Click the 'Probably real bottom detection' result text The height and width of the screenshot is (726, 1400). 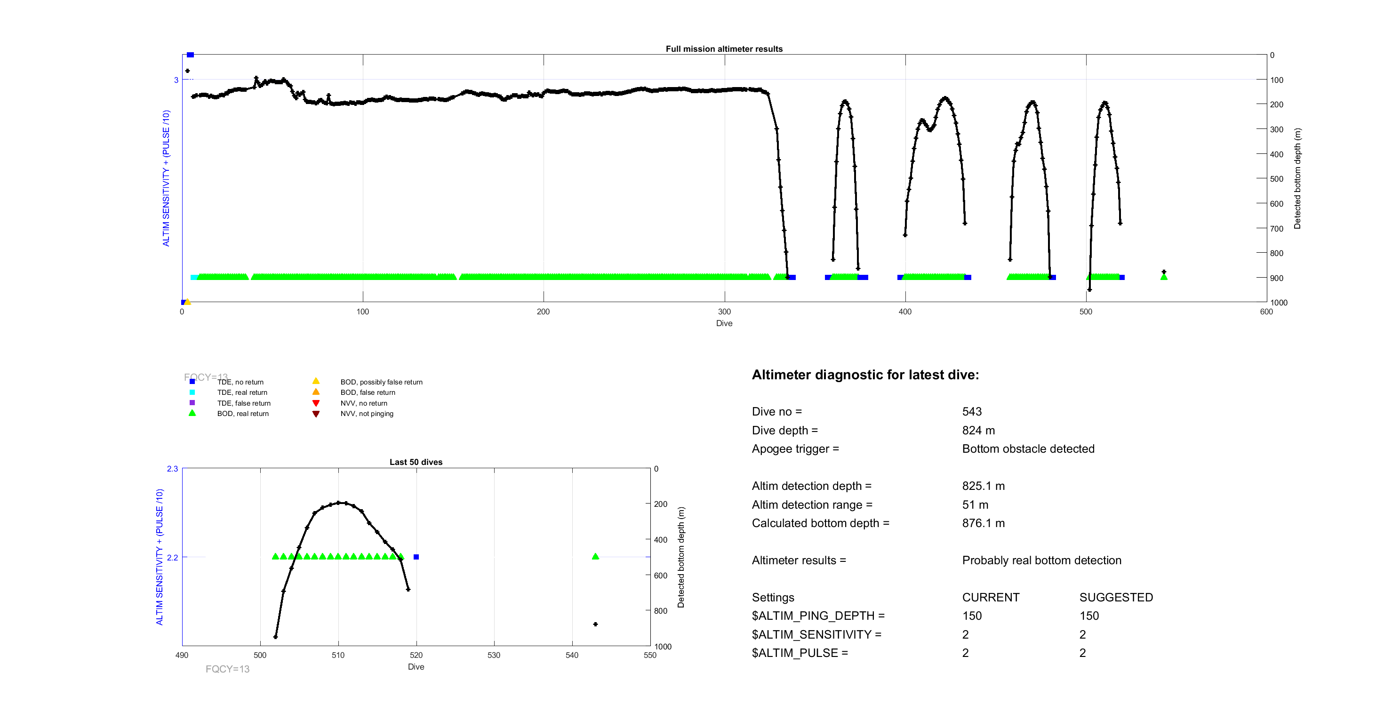[1042, 560]
